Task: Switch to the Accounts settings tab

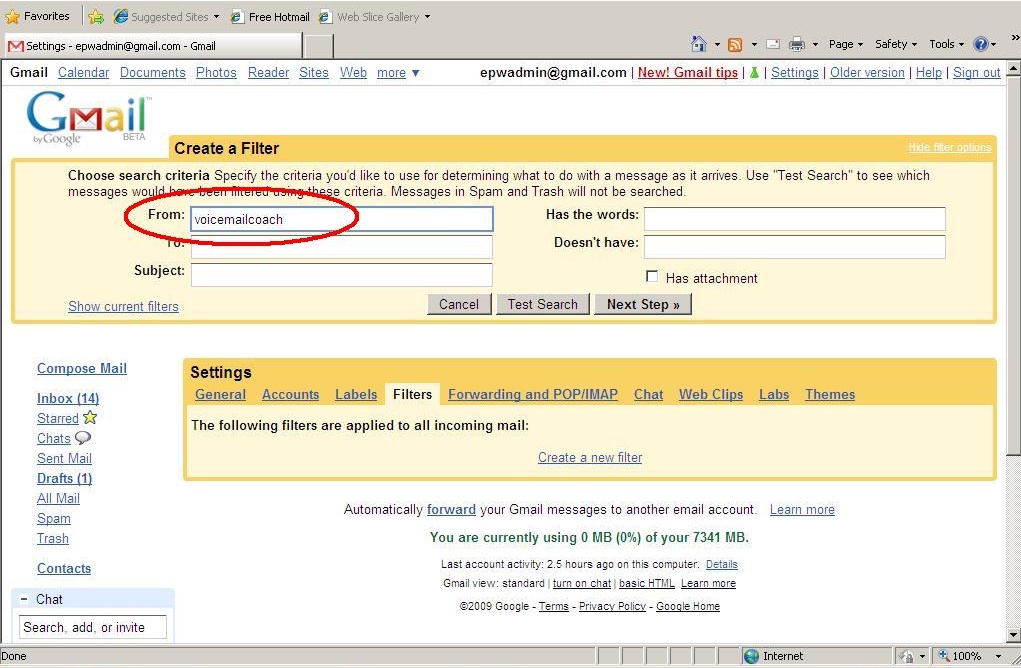Action: 290,394
